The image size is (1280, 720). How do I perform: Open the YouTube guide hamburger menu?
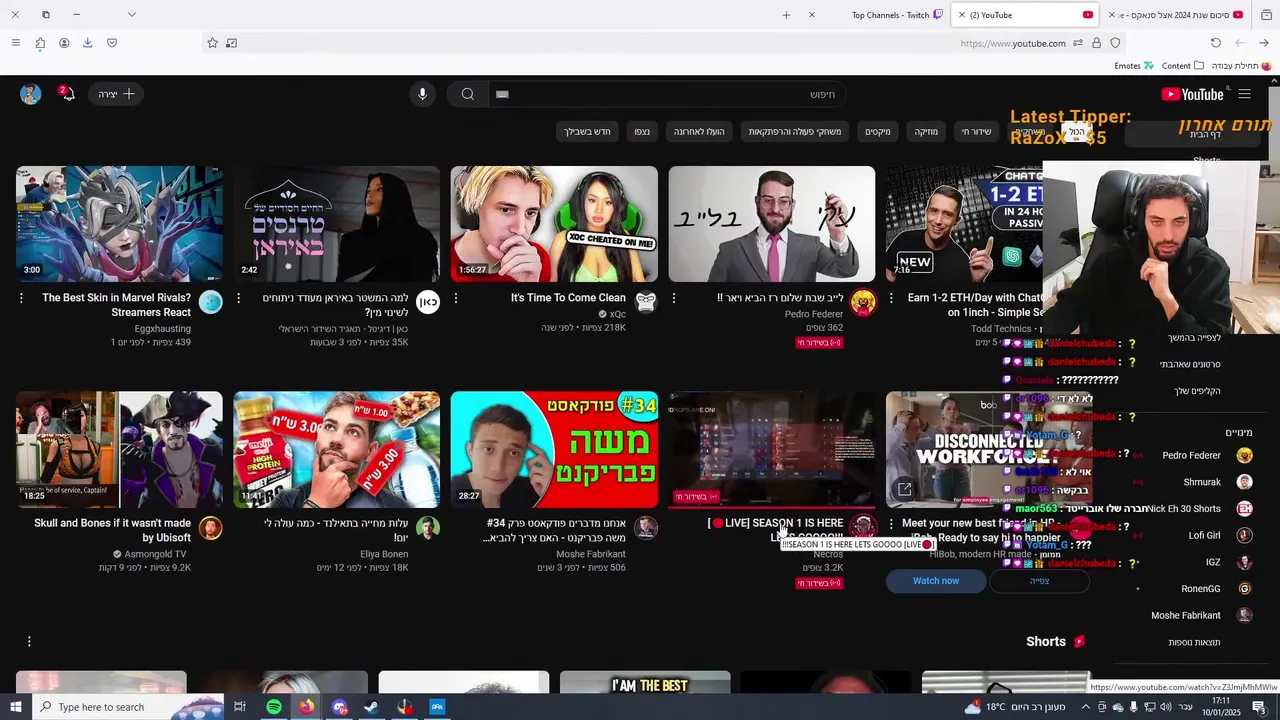(1244, 94)
